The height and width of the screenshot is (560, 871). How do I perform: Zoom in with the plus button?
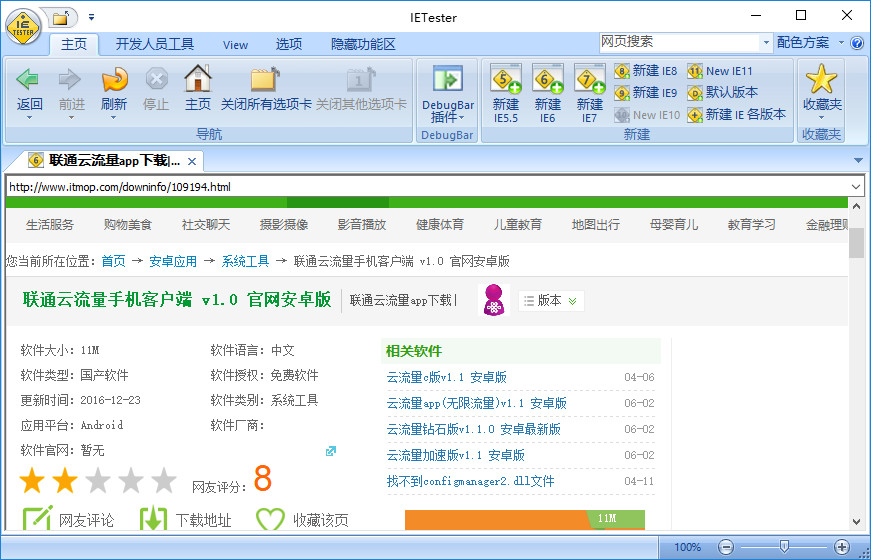pyautogui.click(x=842, y=547)
